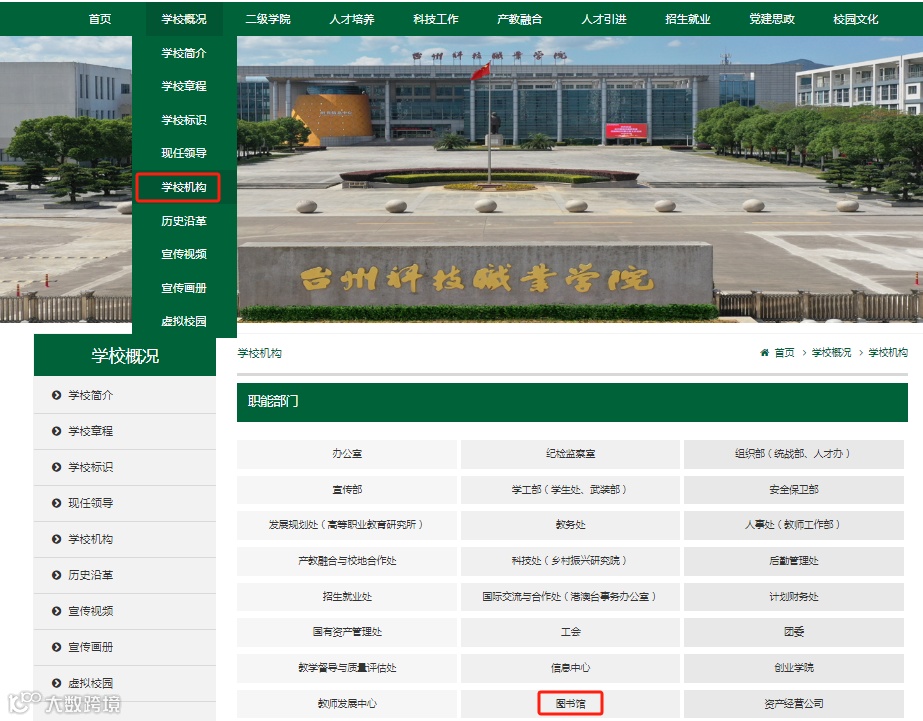Open 组织部（统战部、人才办）department
This screenshot has width=923, height=721.
click(x=793, y=454)
